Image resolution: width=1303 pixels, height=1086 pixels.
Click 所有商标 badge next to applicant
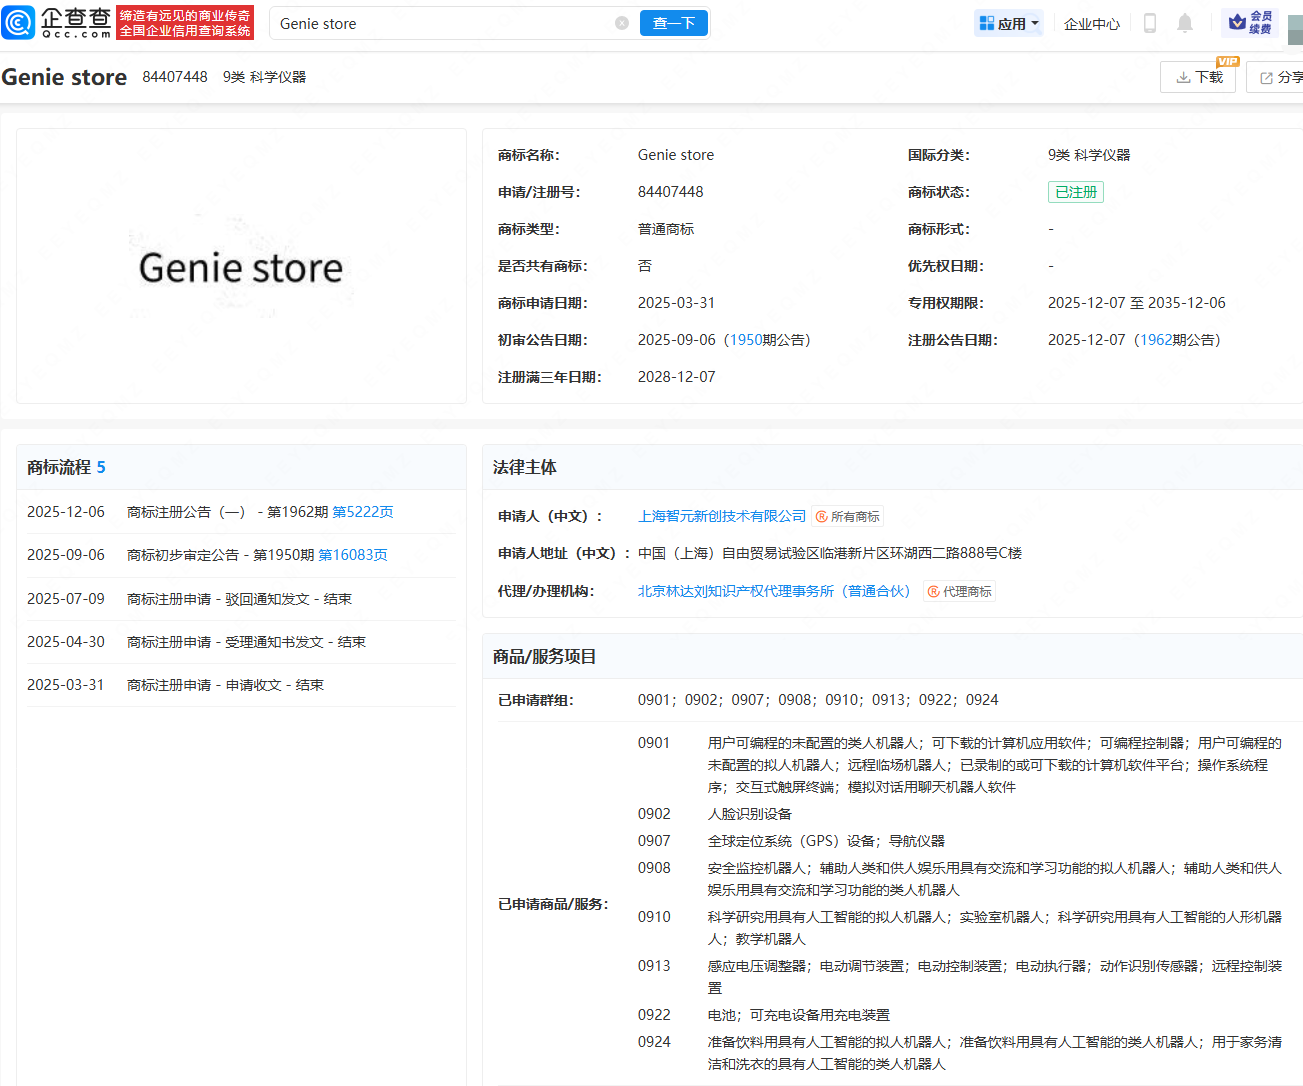point(847,517)
